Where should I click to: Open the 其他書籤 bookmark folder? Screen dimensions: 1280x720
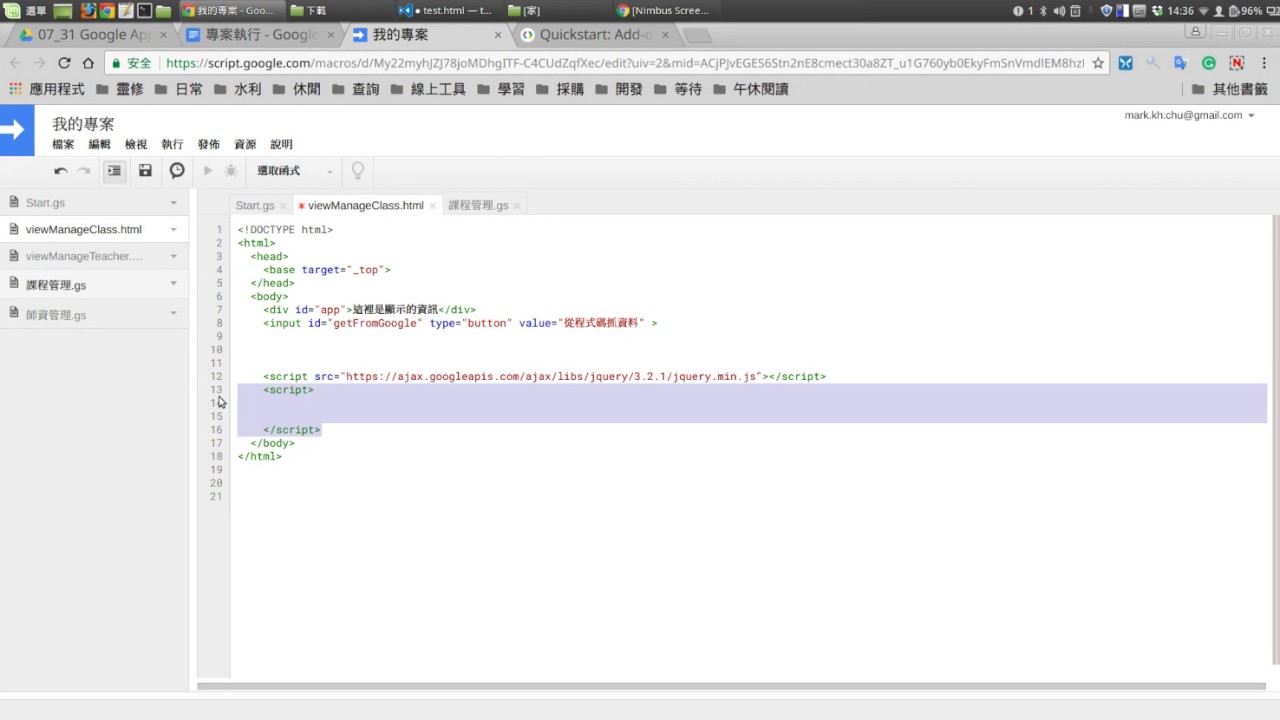(1230, 89)
